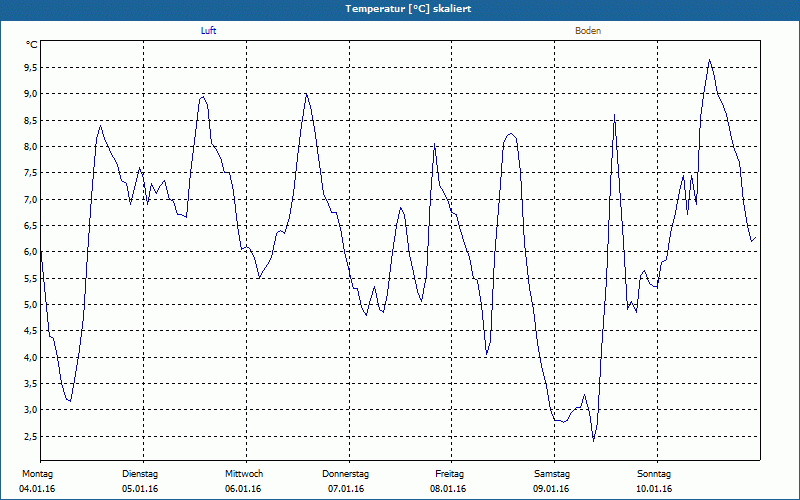The image size is (800, 500).
Task: Click the 'Montag' day label
Action: 37,474
